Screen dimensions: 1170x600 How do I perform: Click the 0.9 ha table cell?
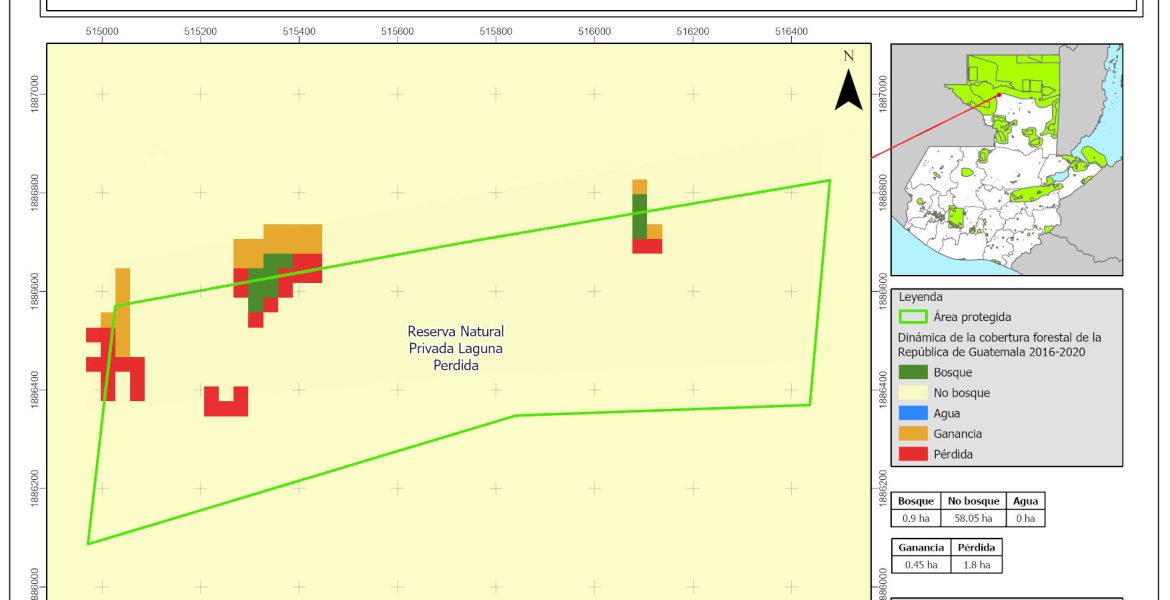[x=915, y=518]
